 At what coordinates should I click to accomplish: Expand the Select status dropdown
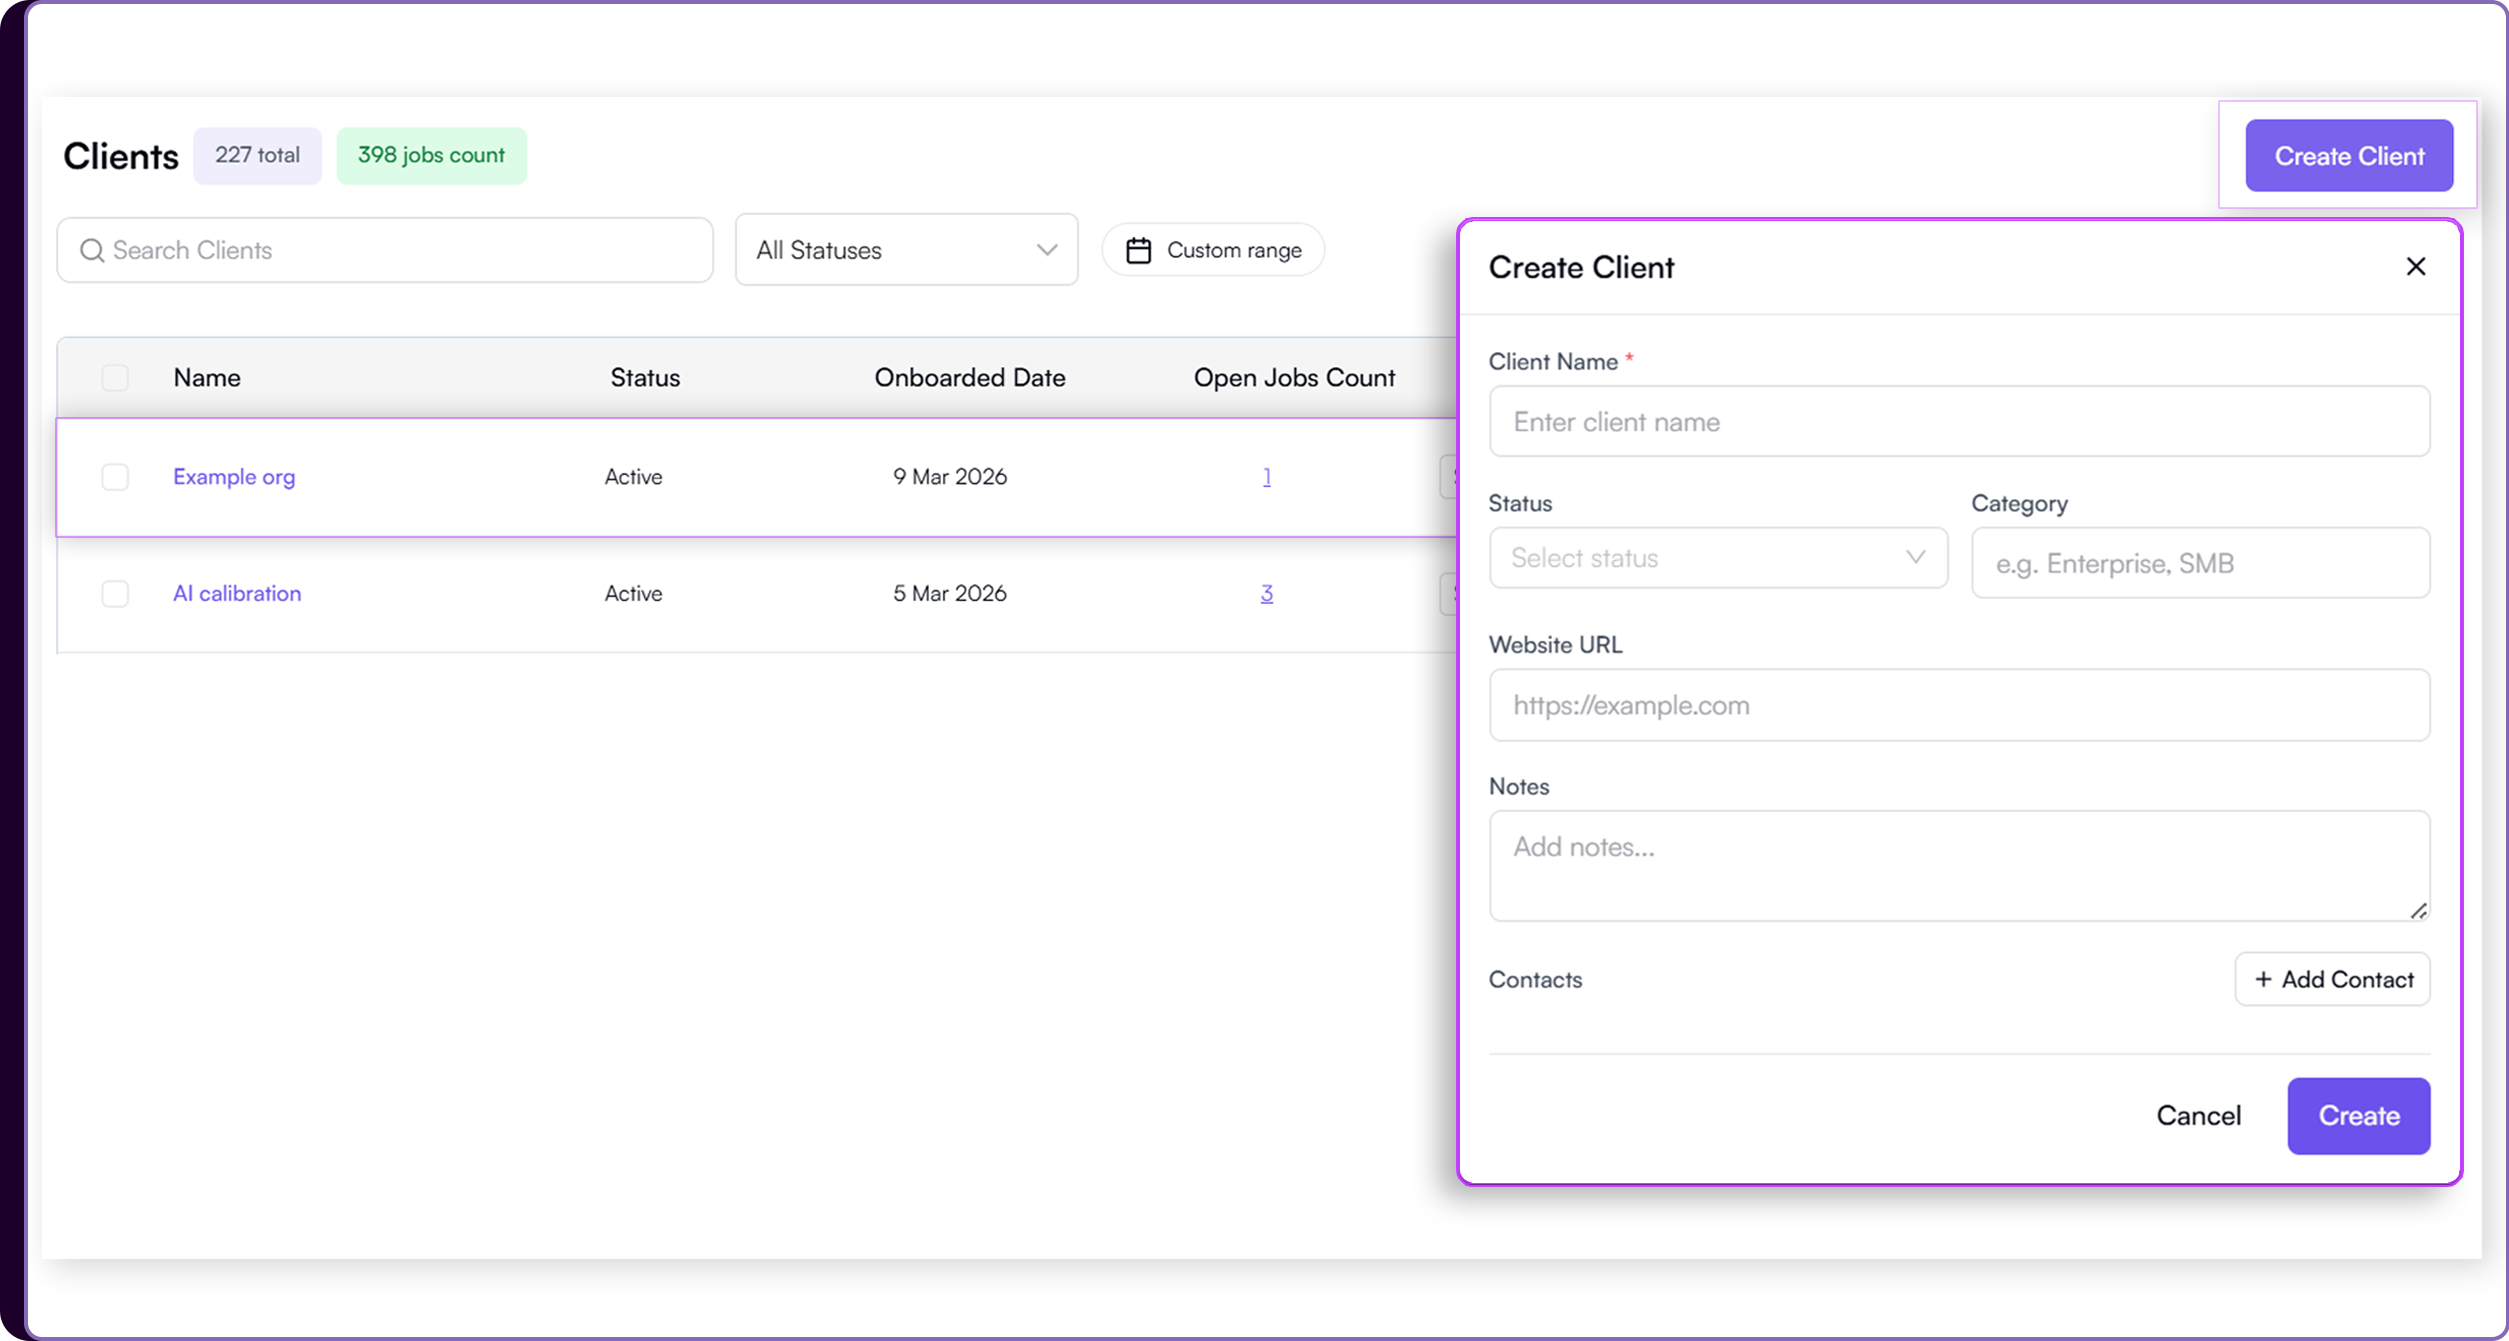[1718, 558]
